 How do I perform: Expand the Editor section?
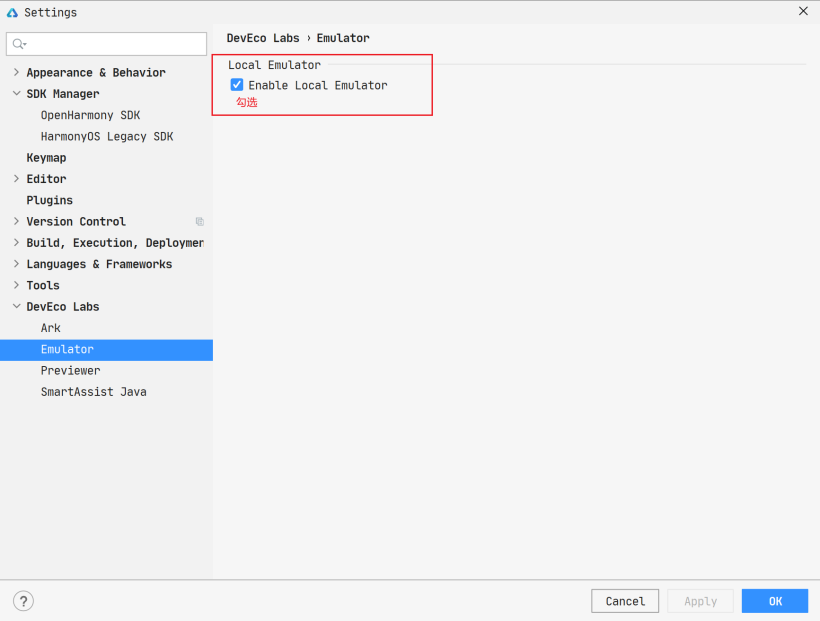[16, 179]
